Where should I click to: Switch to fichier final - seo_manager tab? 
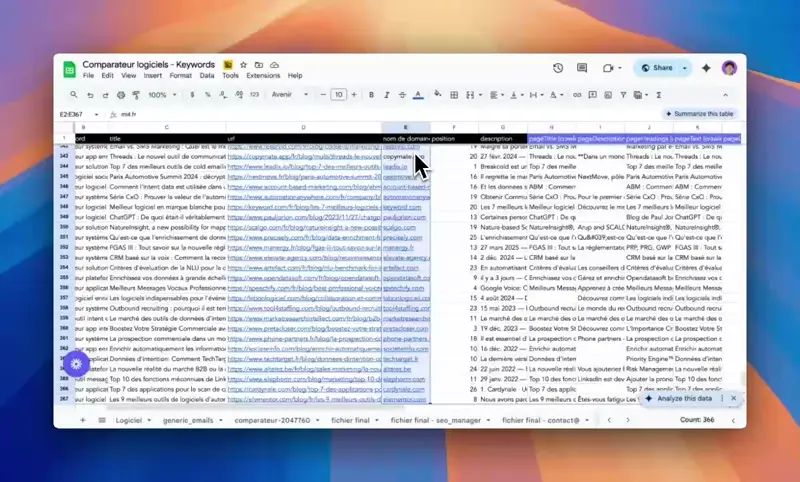point(436,420)
